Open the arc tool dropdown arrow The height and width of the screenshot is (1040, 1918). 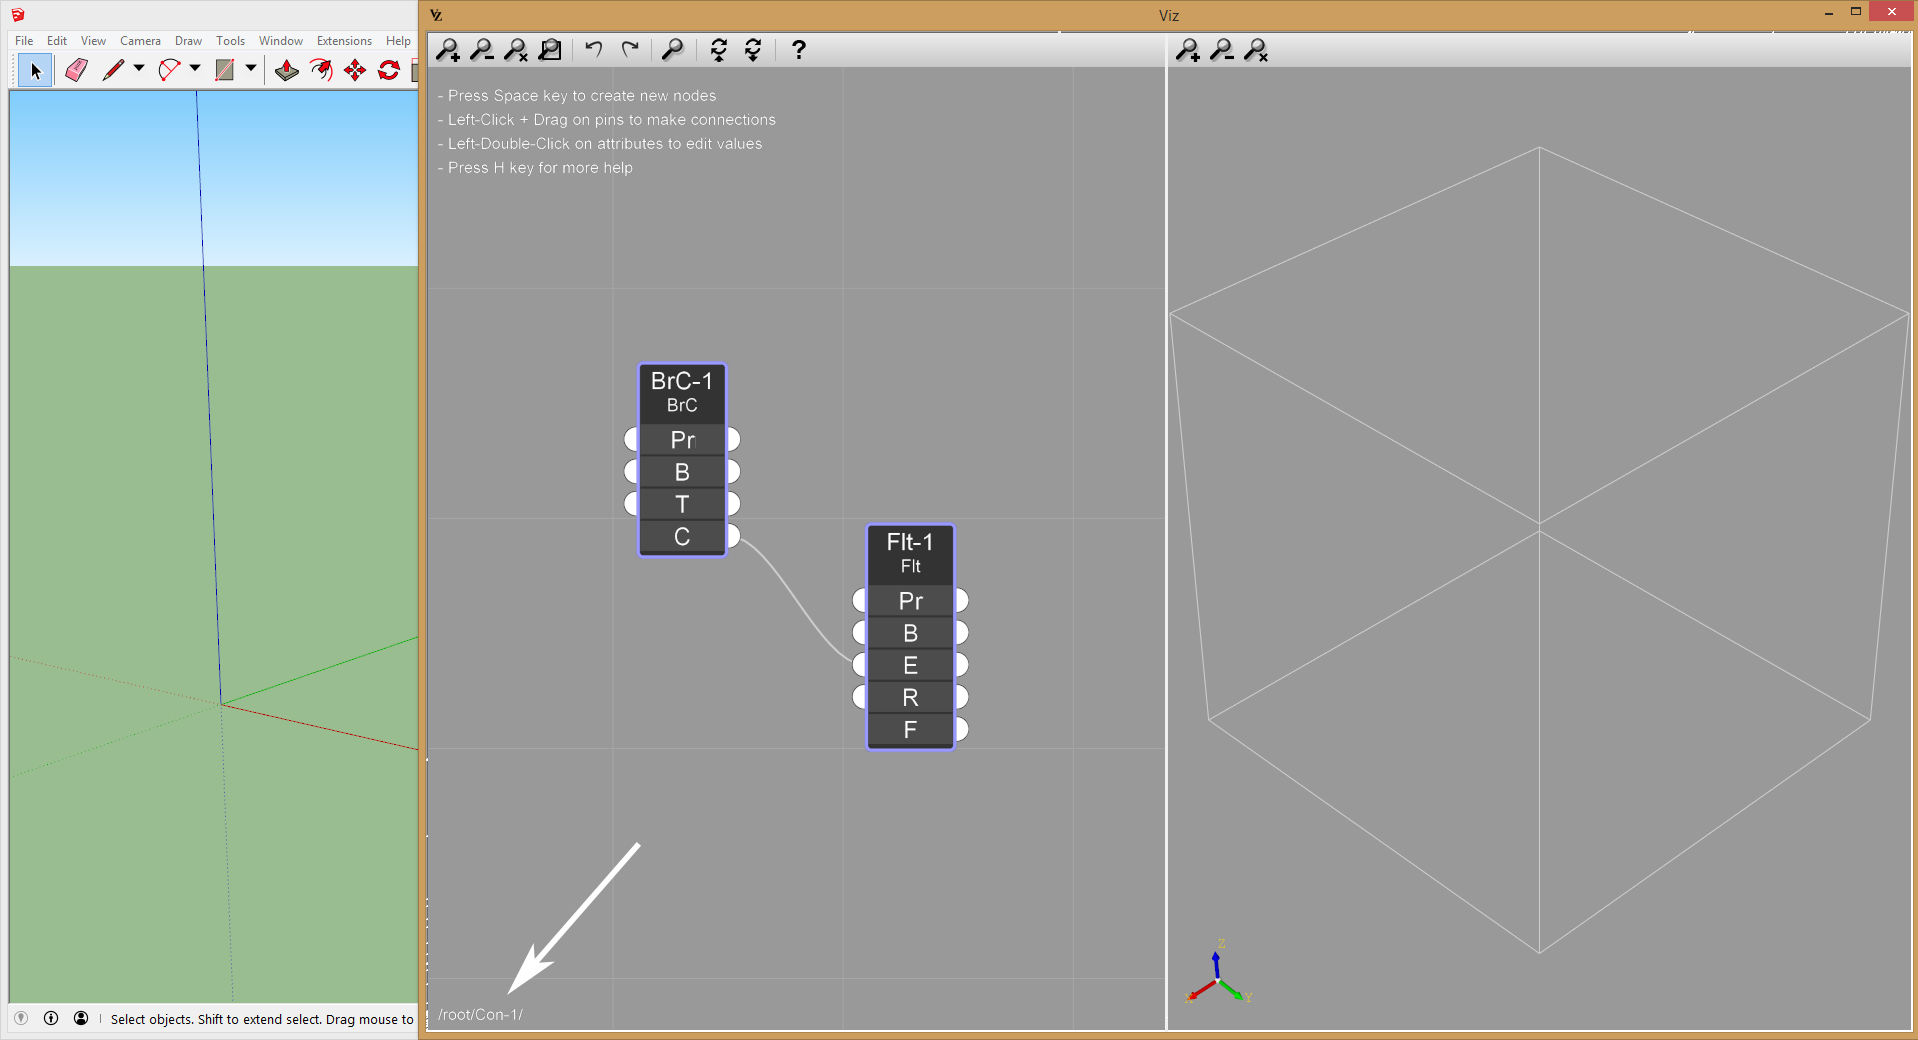tap(195, 69)
